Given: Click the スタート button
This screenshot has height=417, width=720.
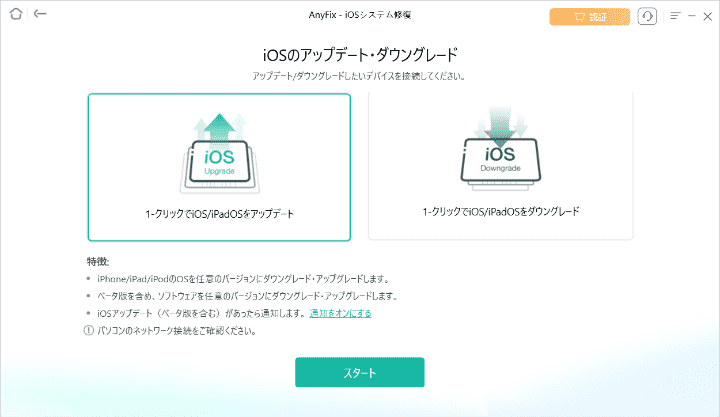Looking at the screenshot, I should 360,372.
